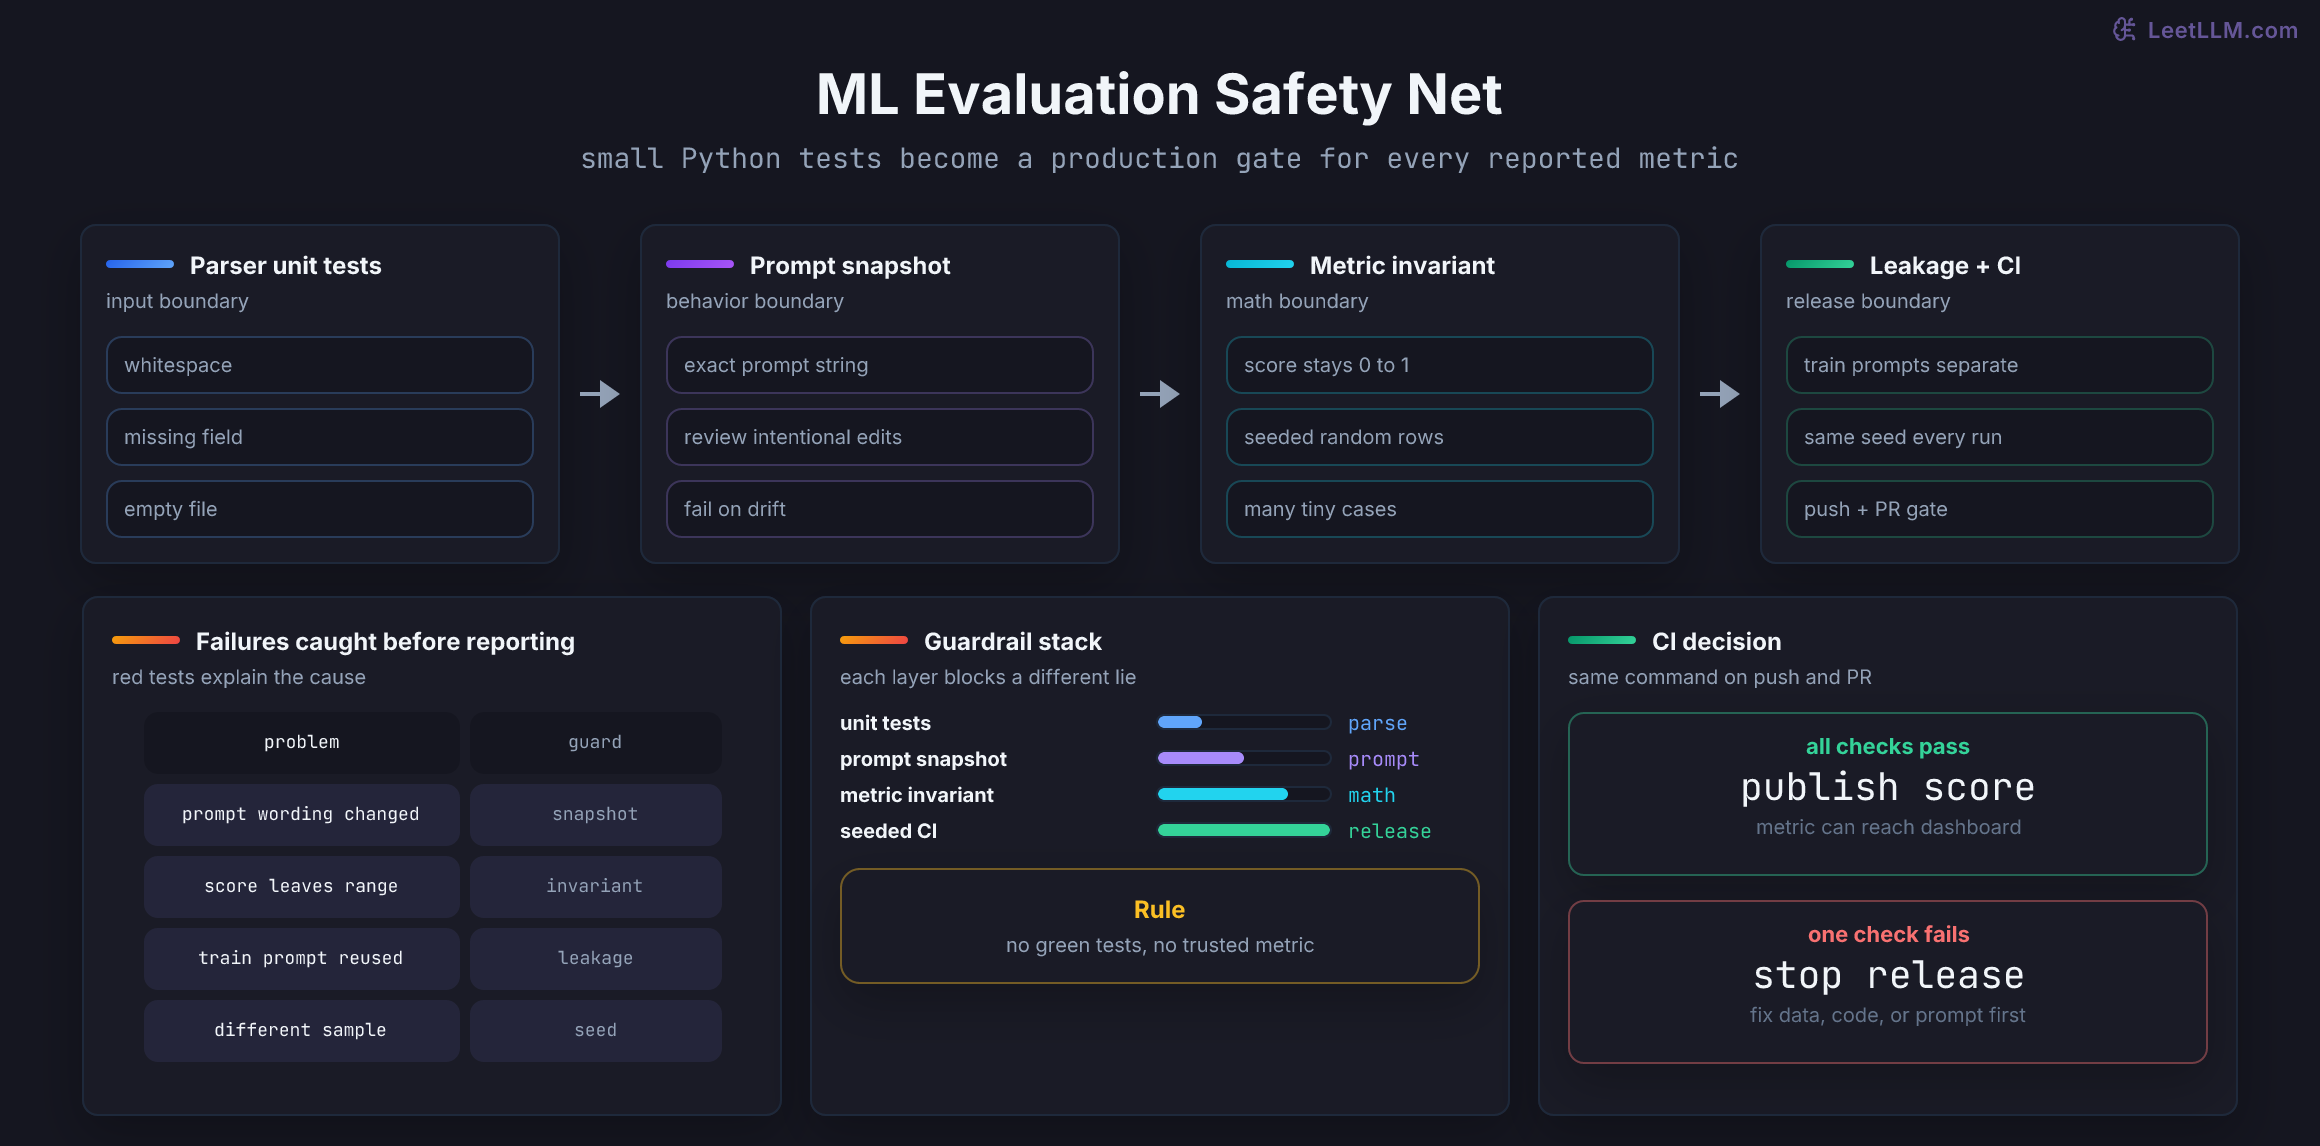Click the Prompt snapshot heading
This screenshot has width=2320, height=1146.
[x=850, y=265]
